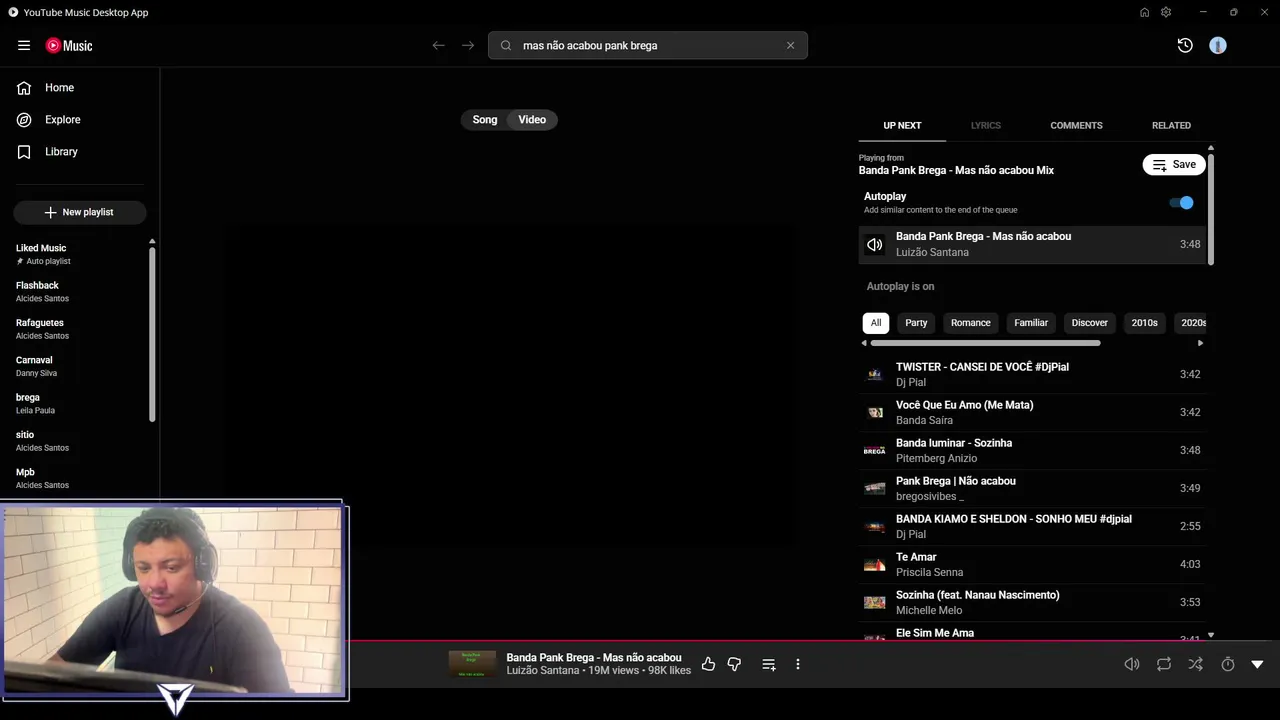Filter the queue by Discover
The height and width of the screenshot is (720, 1280).
[x=1090, y=323]
